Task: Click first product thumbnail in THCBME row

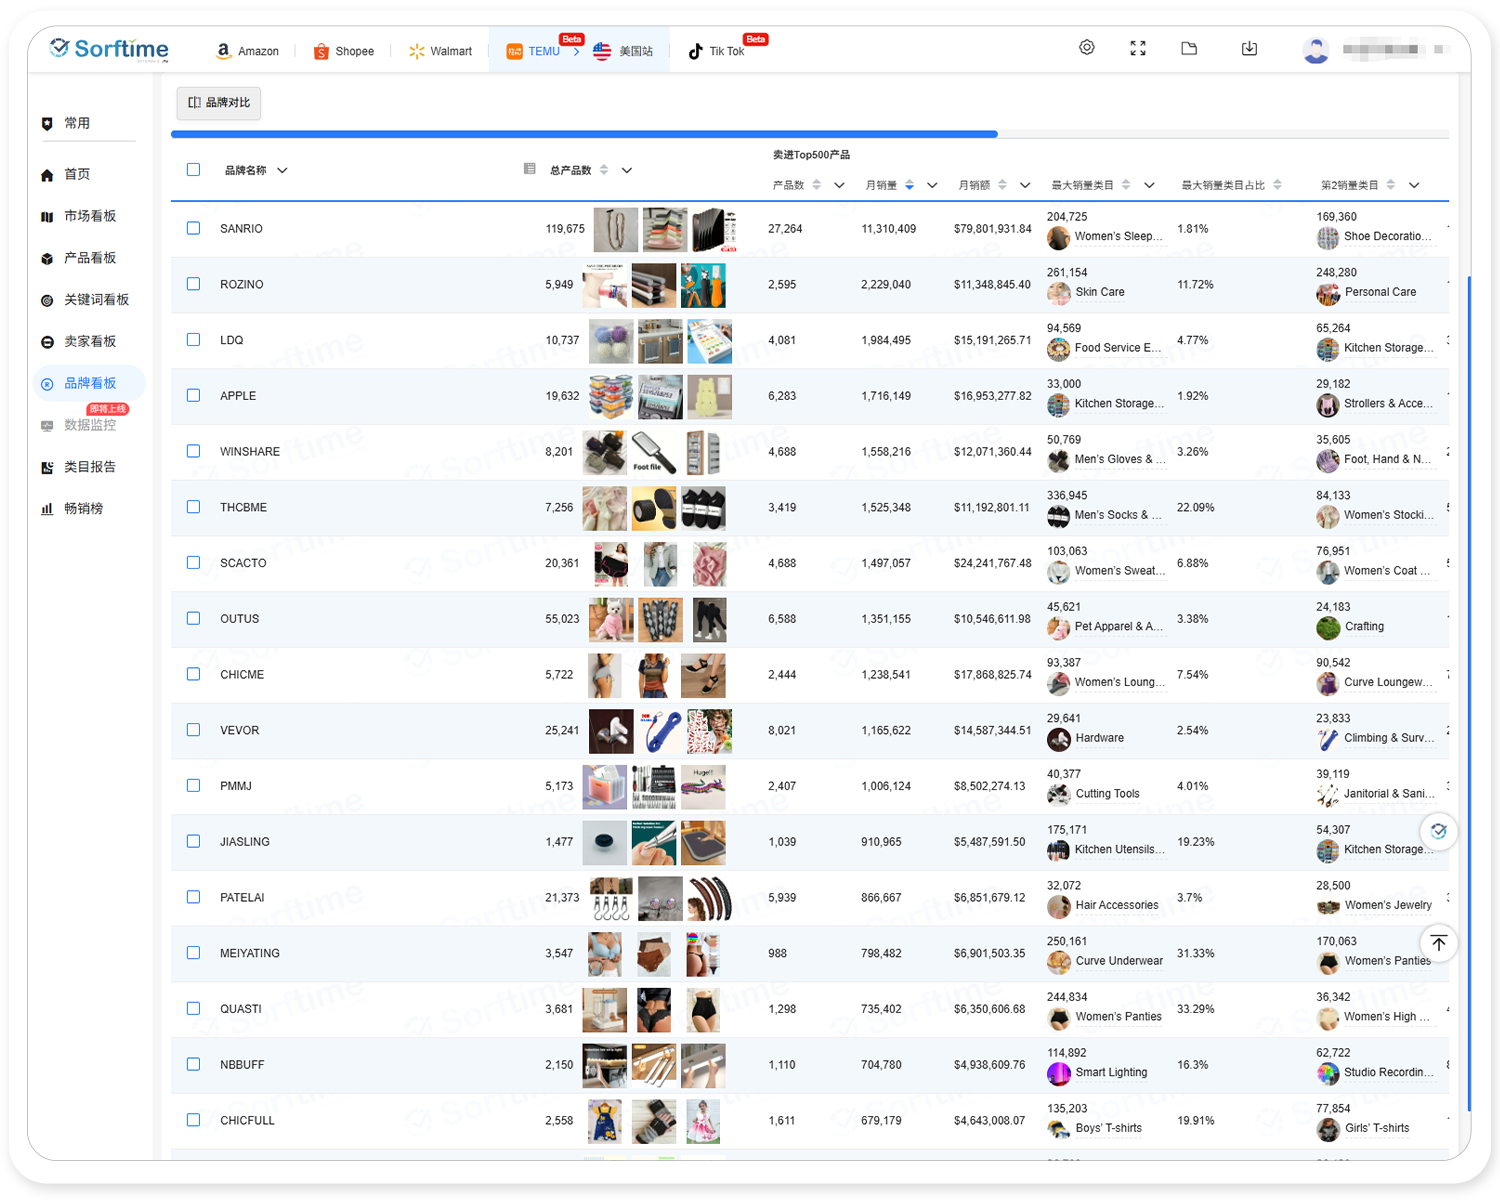Action: (605, 508)
